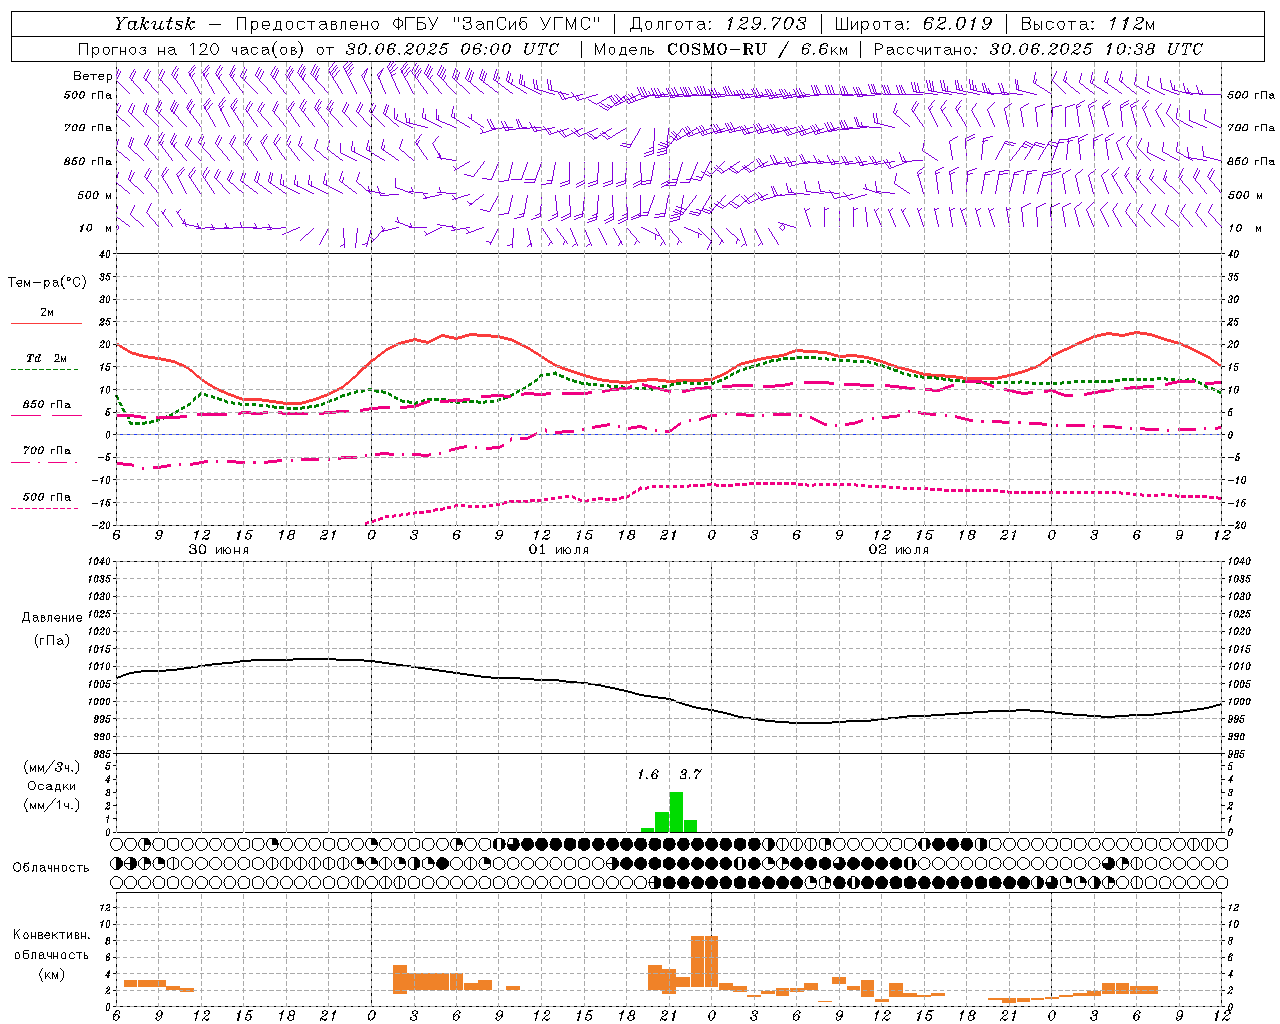Click the 'Ветер' wind panel label

pos(93,76)
